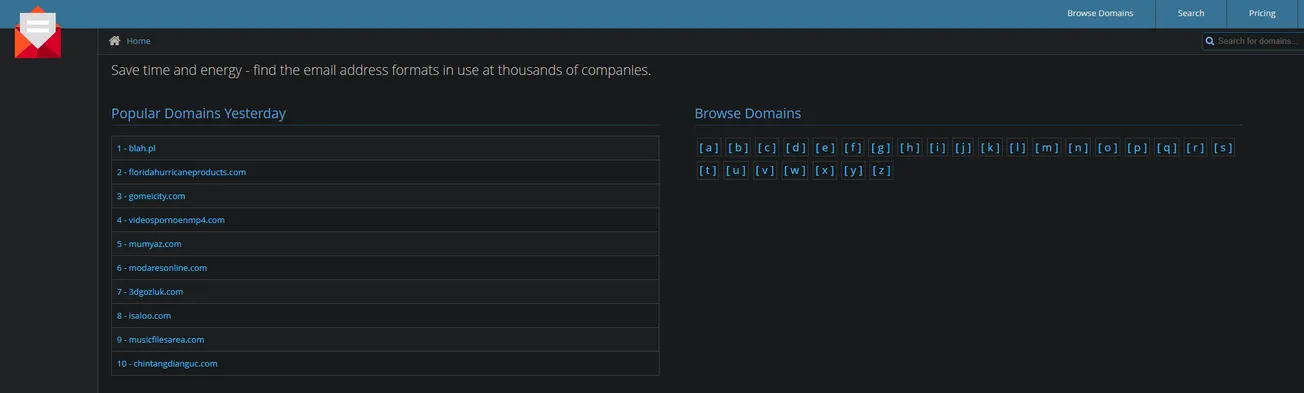Browse domains starting with [o]

click(1108, 148)
